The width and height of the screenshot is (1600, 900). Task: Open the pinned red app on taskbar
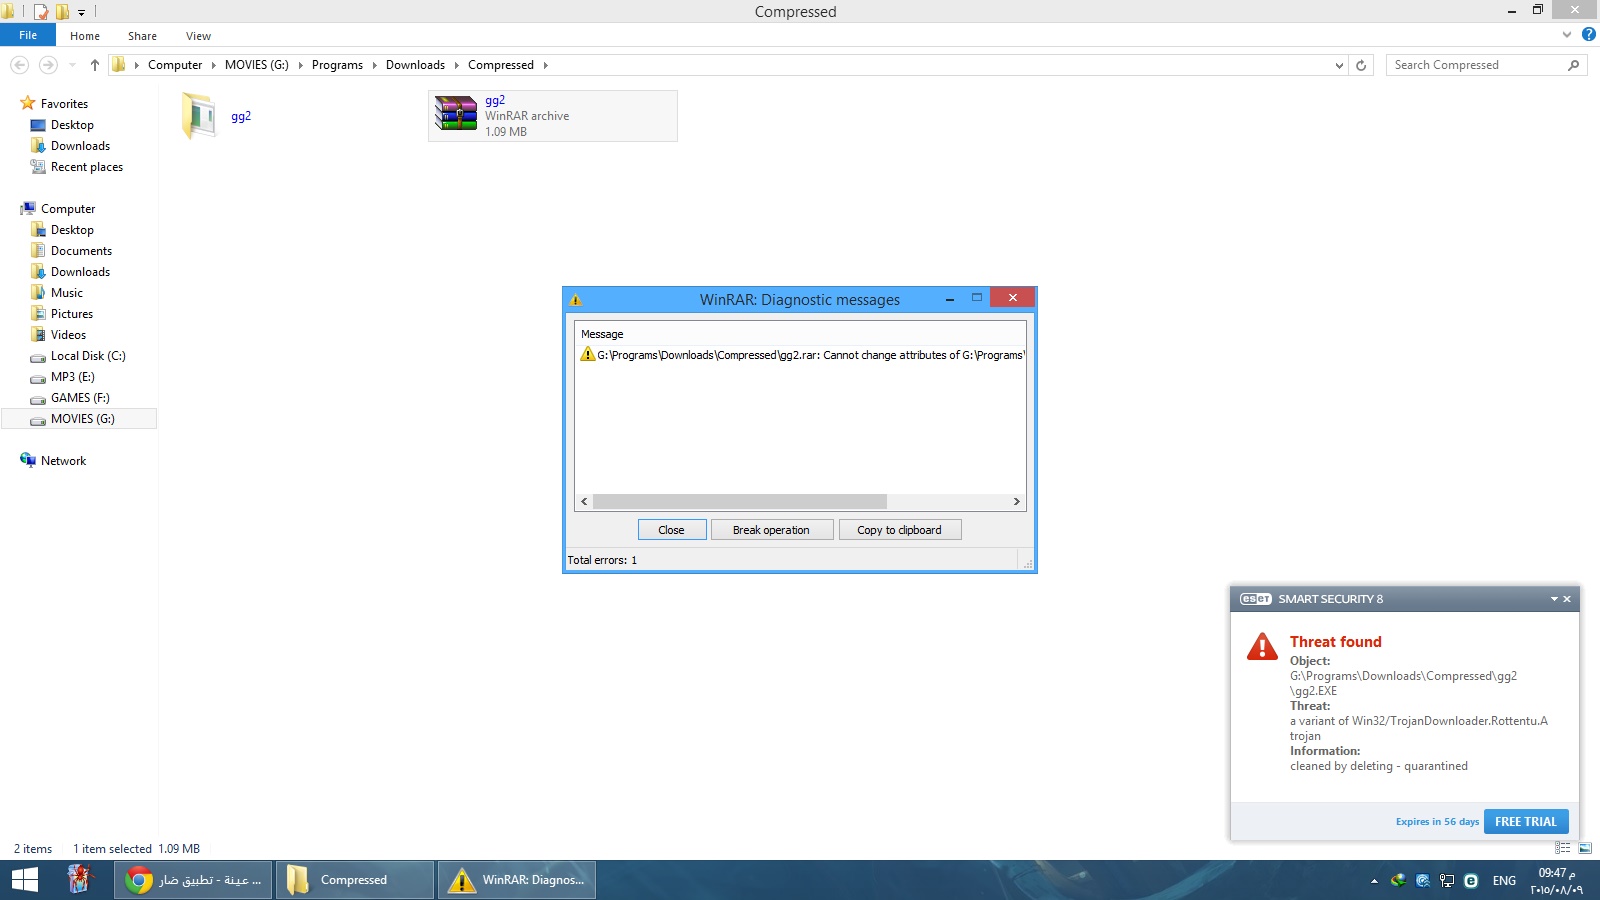tap(79, 880)
